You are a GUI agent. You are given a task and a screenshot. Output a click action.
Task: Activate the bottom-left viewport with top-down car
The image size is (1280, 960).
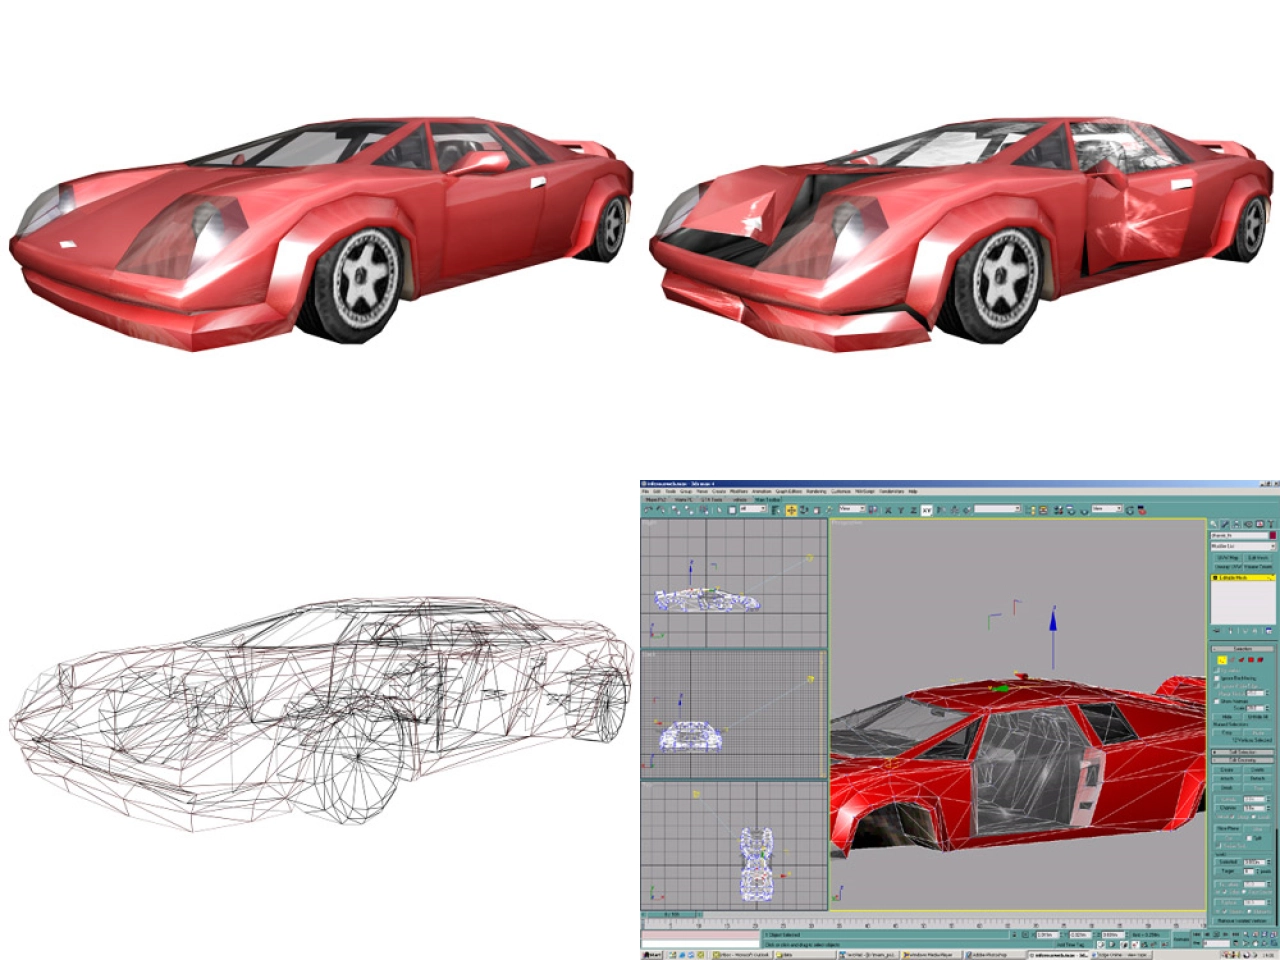tap(734, 845)
